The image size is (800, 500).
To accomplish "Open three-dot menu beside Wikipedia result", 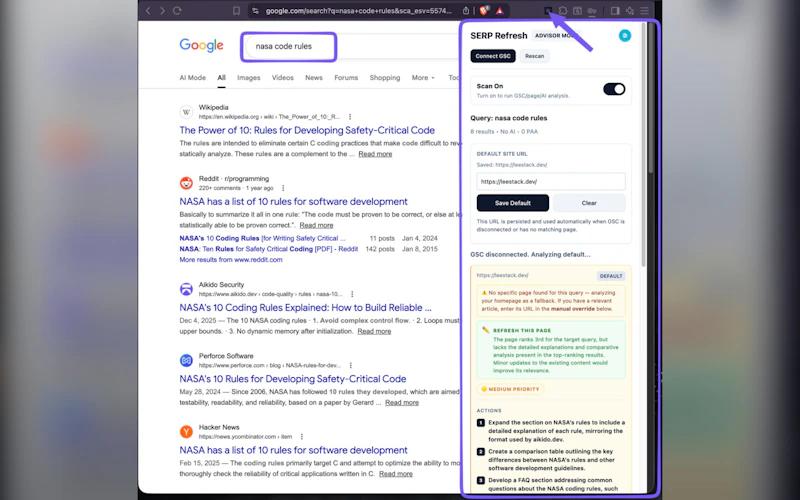I will pos(350,117).
